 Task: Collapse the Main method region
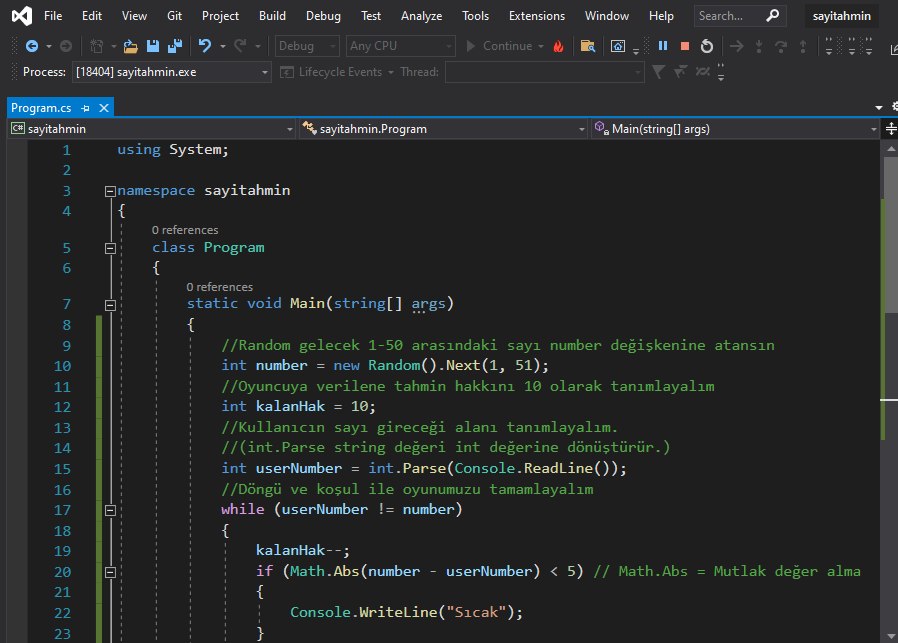tap(110, 304)
